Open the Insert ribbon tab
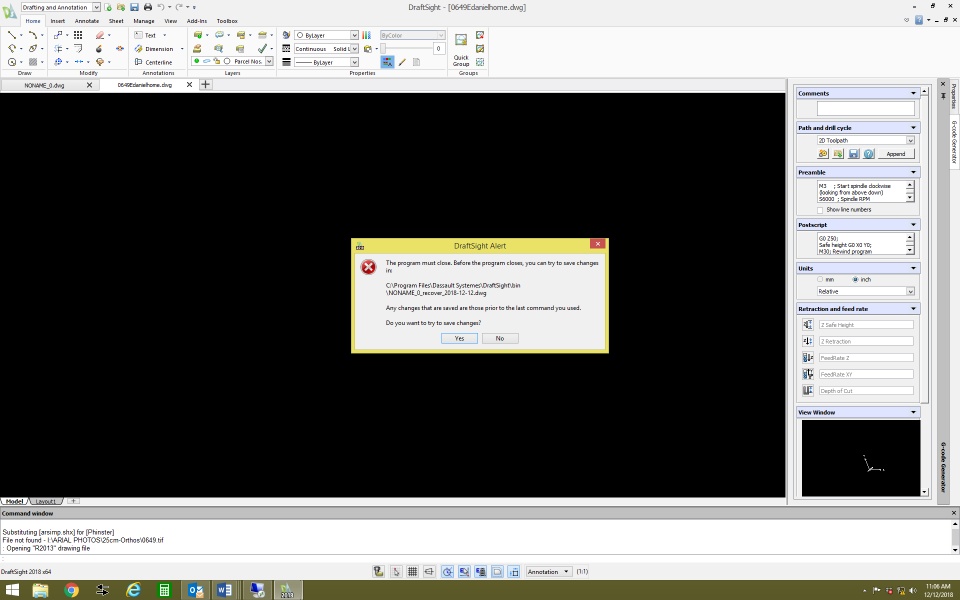 (58, 21)
